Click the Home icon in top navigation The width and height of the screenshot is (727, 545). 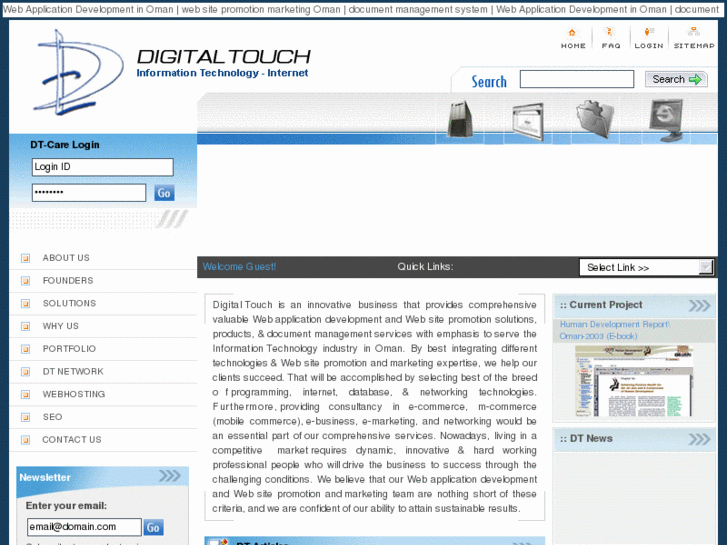pyautogui.click(x=573, y=38)
